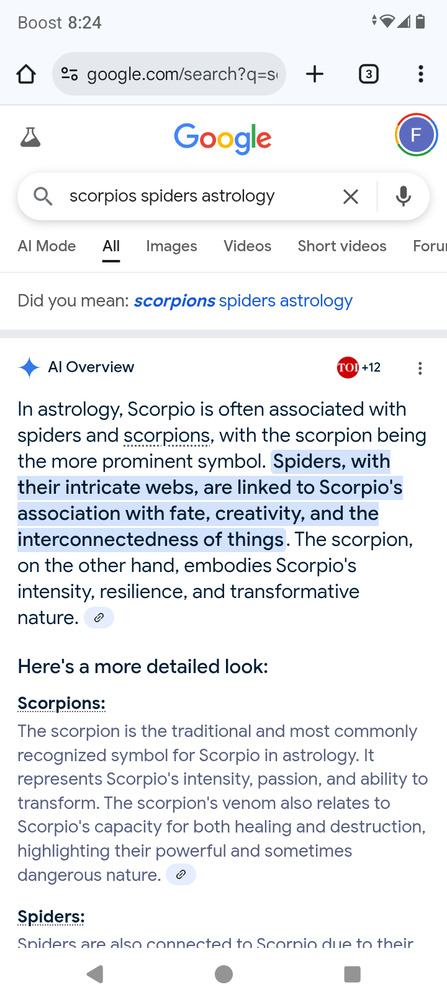
Task: Tap the search box with 'scorpios spiders astrology'
Action: [223, 196]
